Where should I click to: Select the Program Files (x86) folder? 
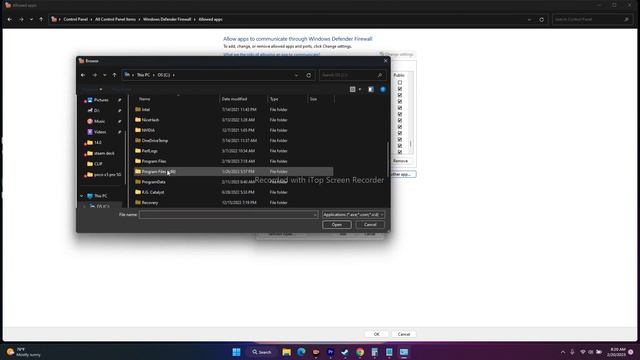coord(233,172)
